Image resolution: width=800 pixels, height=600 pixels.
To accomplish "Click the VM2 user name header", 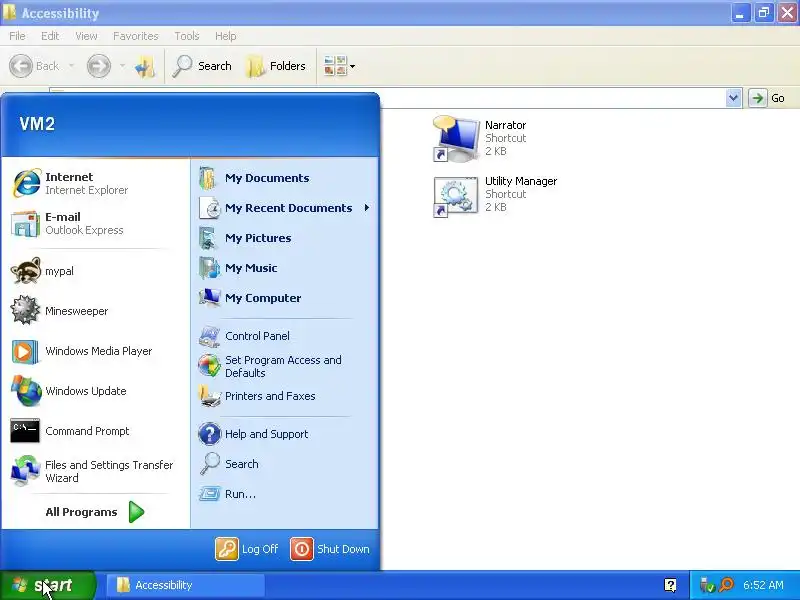I will pos(37,123).
